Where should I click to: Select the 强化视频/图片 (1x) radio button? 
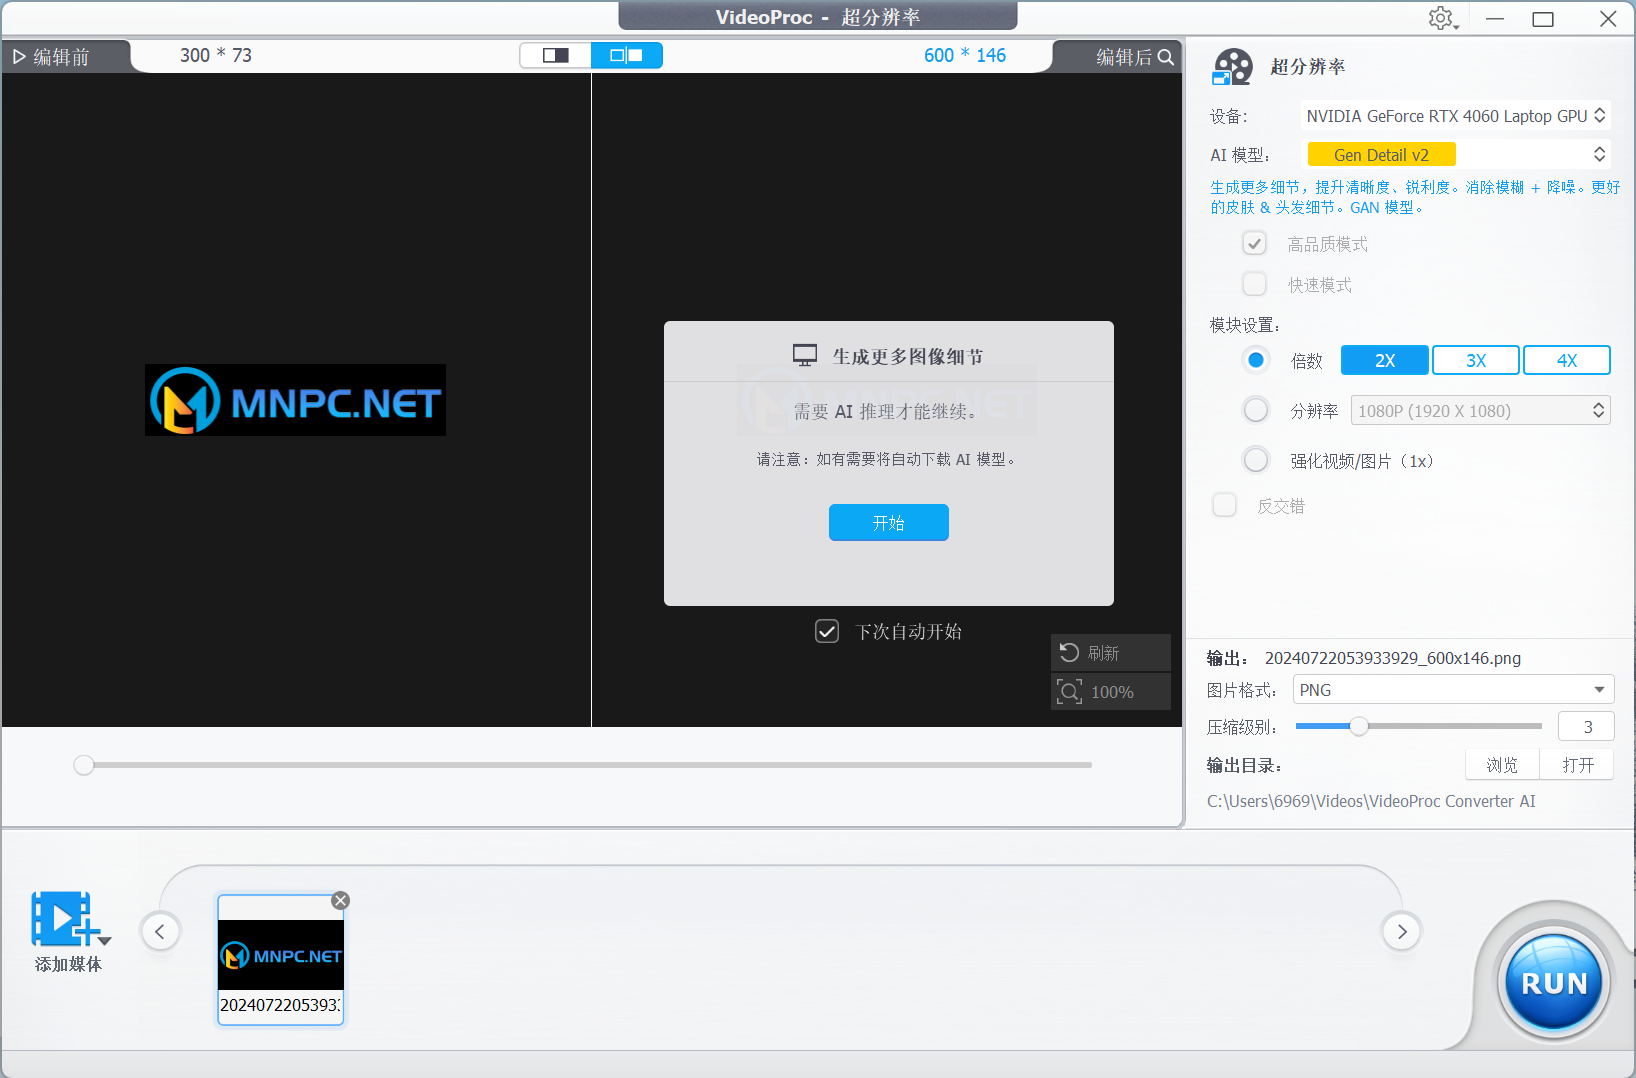tap(1256, 460)
